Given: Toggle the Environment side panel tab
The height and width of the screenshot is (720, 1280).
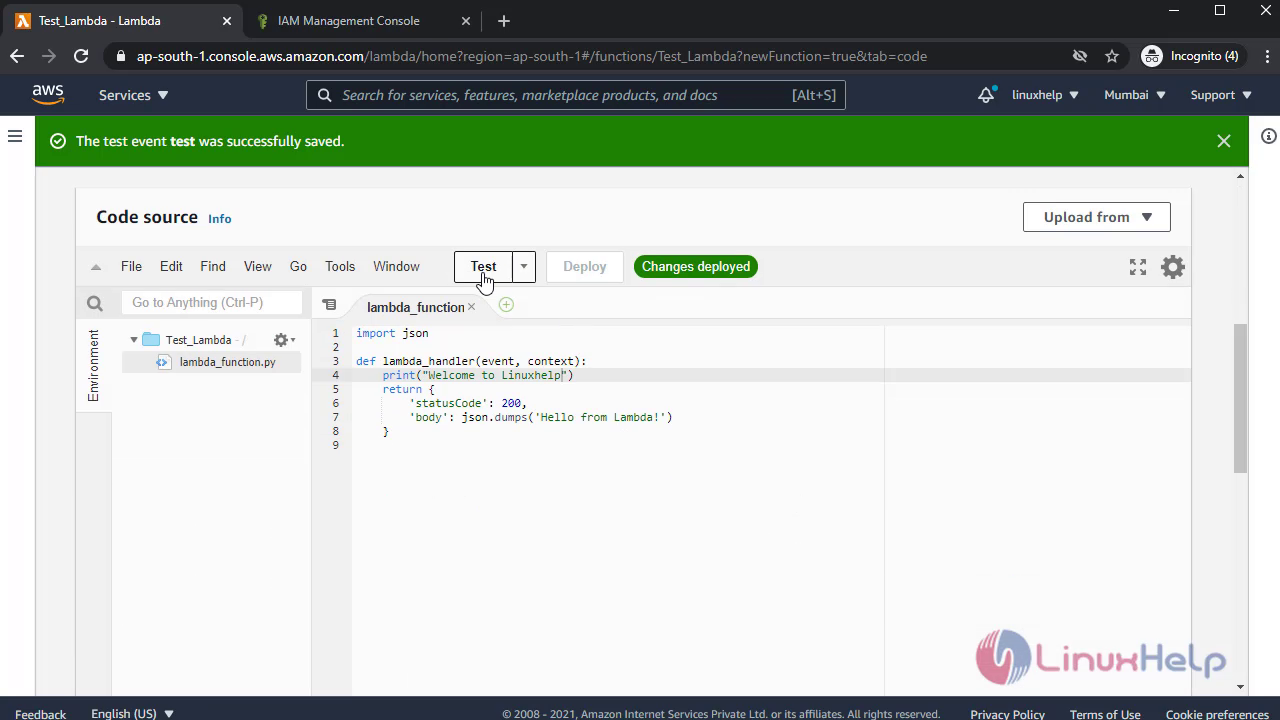Looking at the screenshot, I should tap(94, 366).
